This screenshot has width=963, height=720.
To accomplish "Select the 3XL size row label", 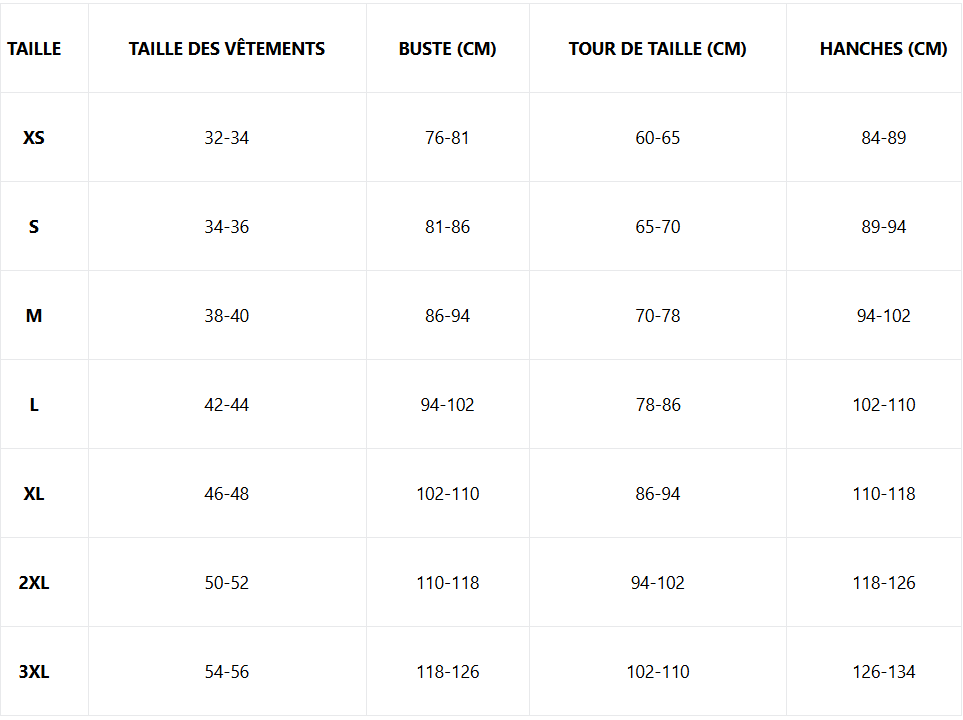I will (34, 672).
